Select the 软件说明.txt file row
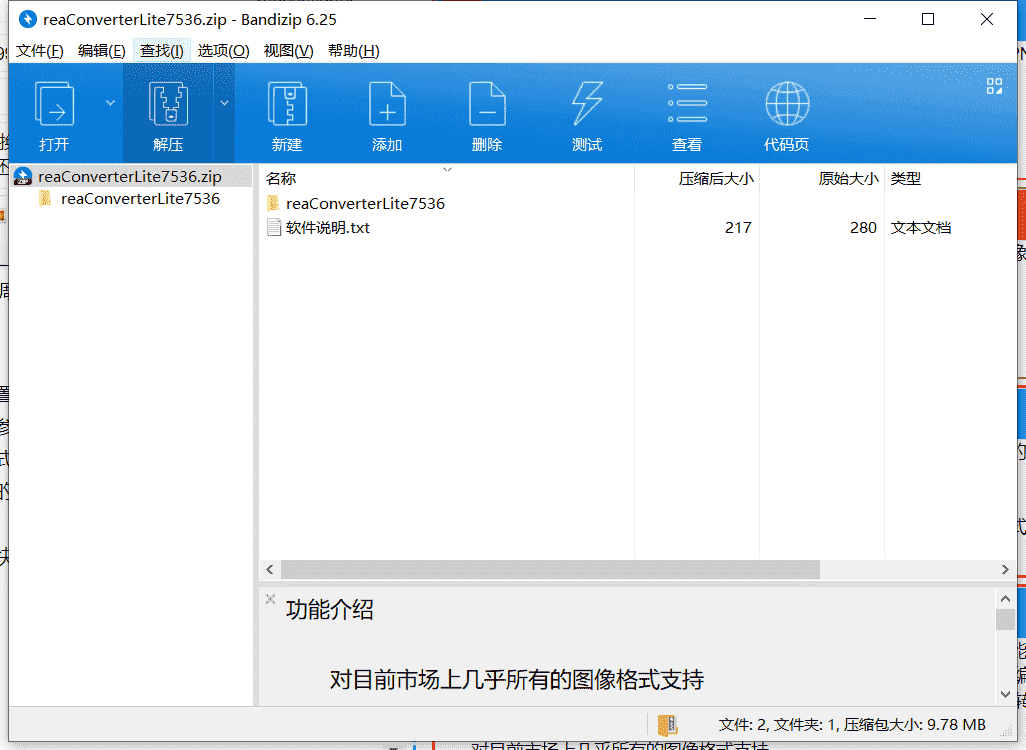This screenshot has height=750, width=1026. tap(638, 228)
